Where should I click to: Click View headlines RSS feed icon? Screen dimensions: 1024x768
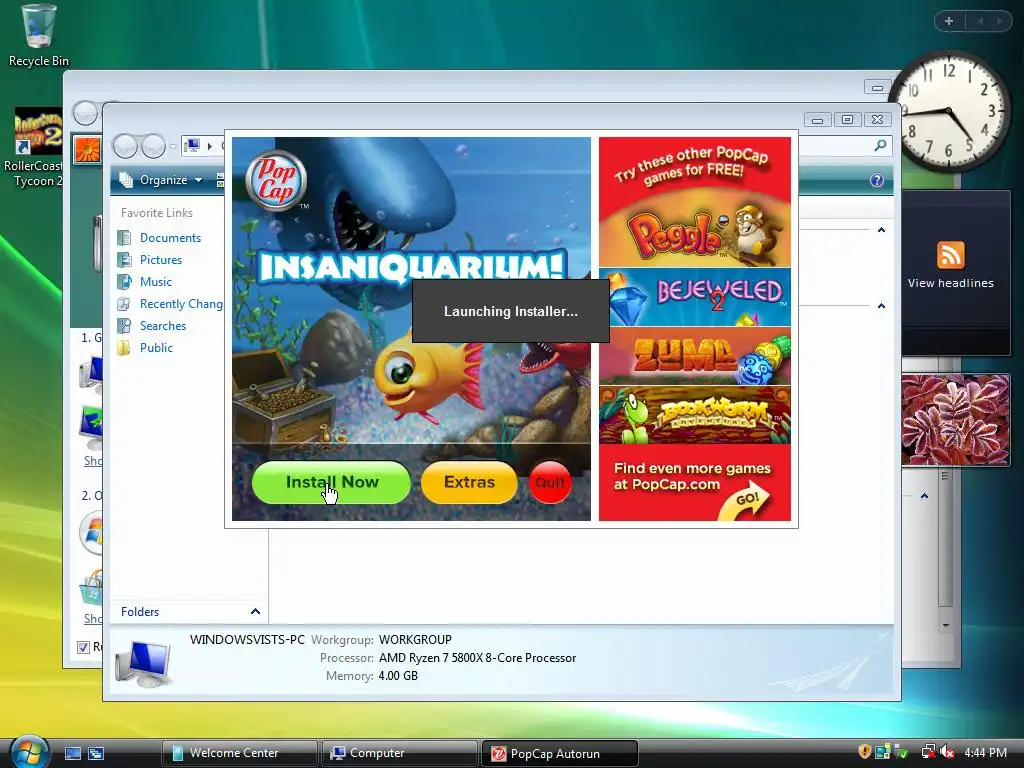950,255
